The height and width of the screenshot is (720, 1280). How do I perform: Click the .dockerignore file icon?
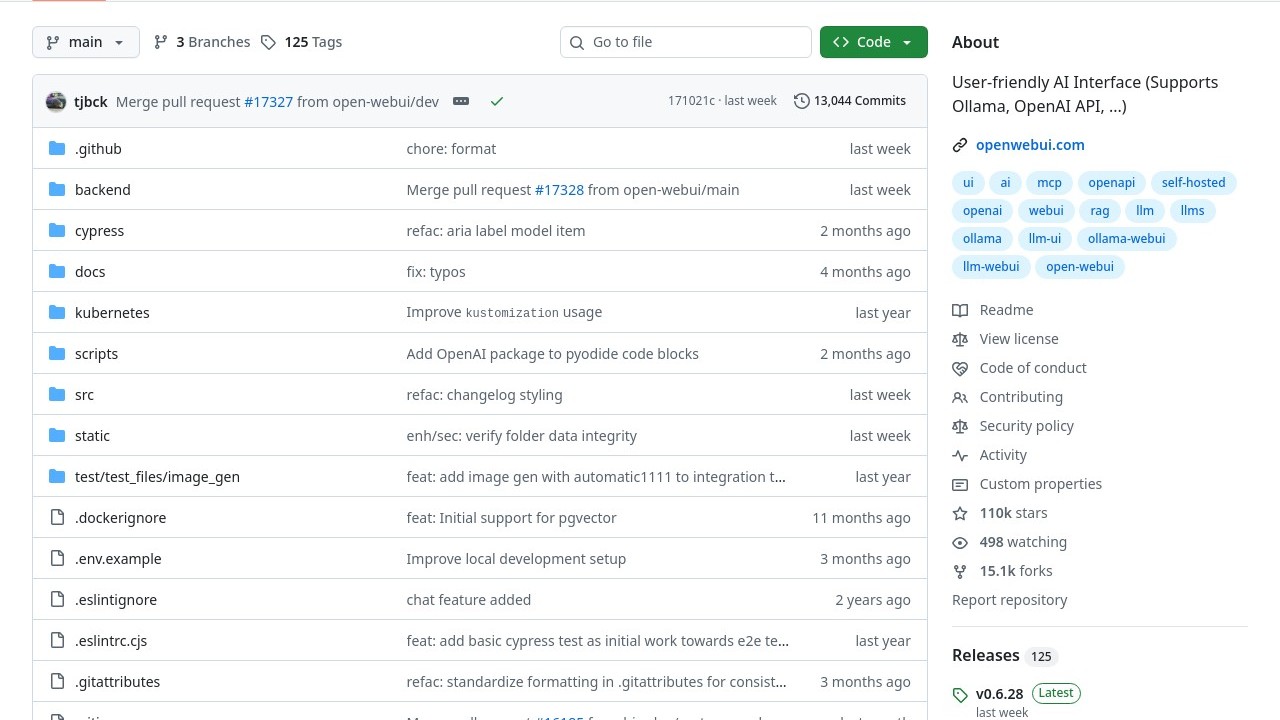click(x=57, y=518)
